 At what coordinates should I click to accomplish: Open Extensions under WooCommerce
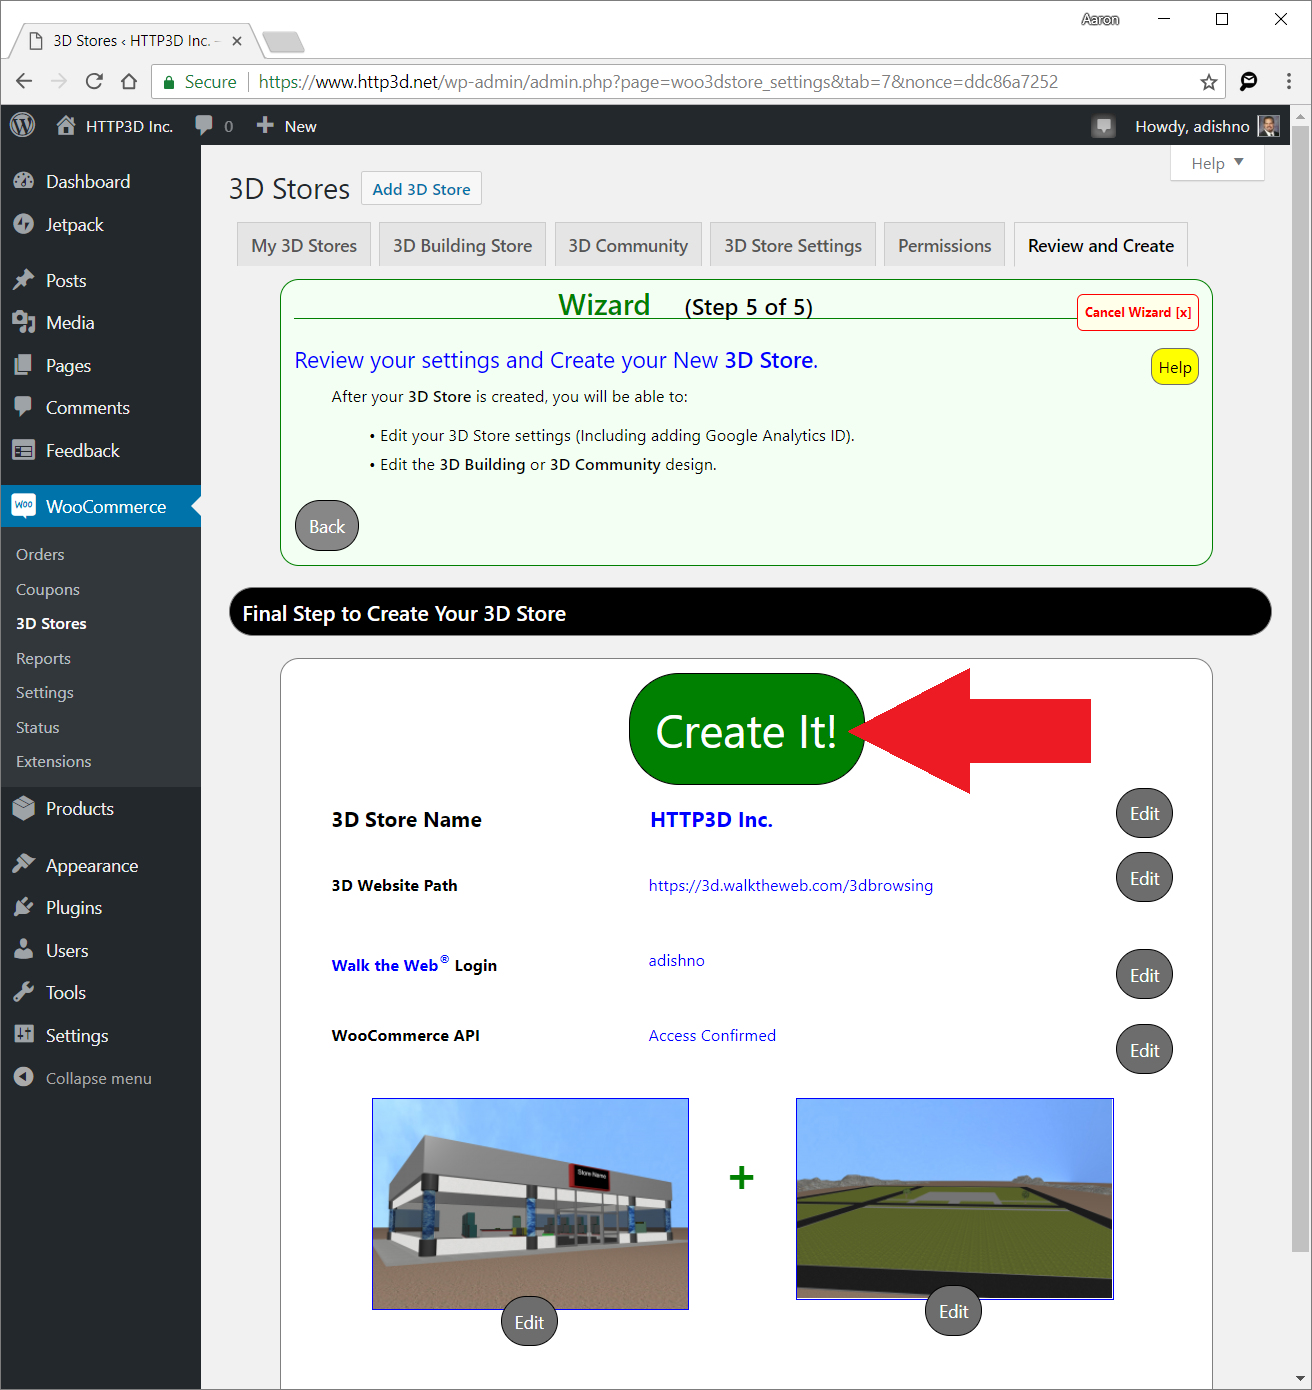pyautogui.click(x=53, y=761)
